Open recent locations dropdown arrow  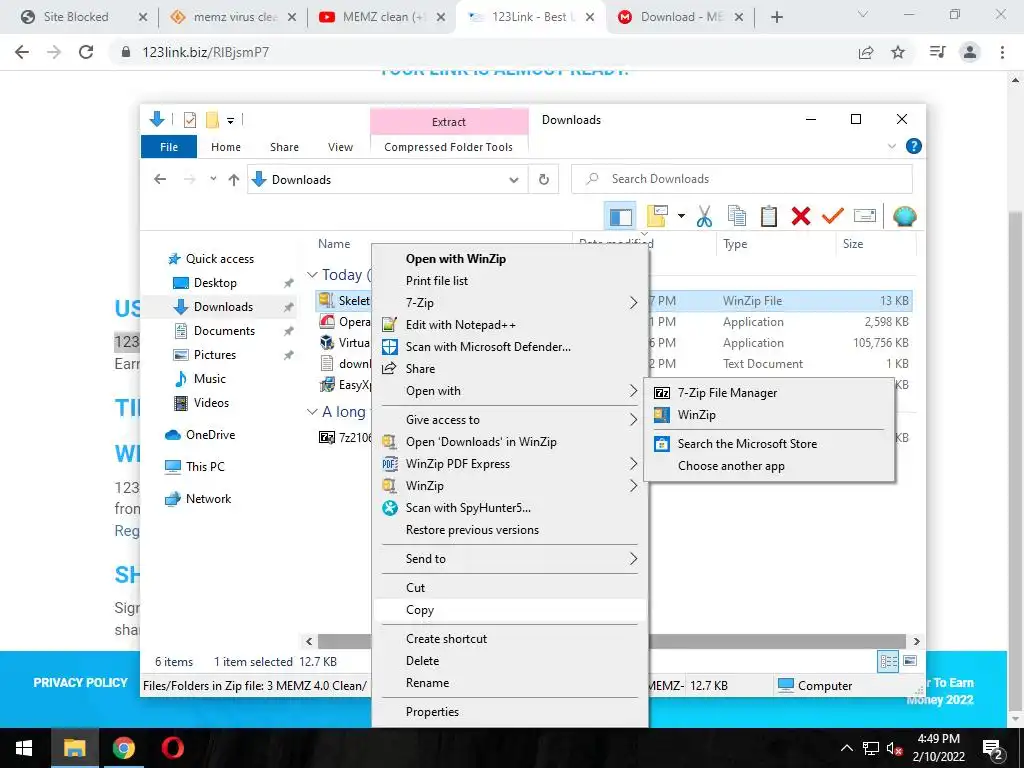213,179
